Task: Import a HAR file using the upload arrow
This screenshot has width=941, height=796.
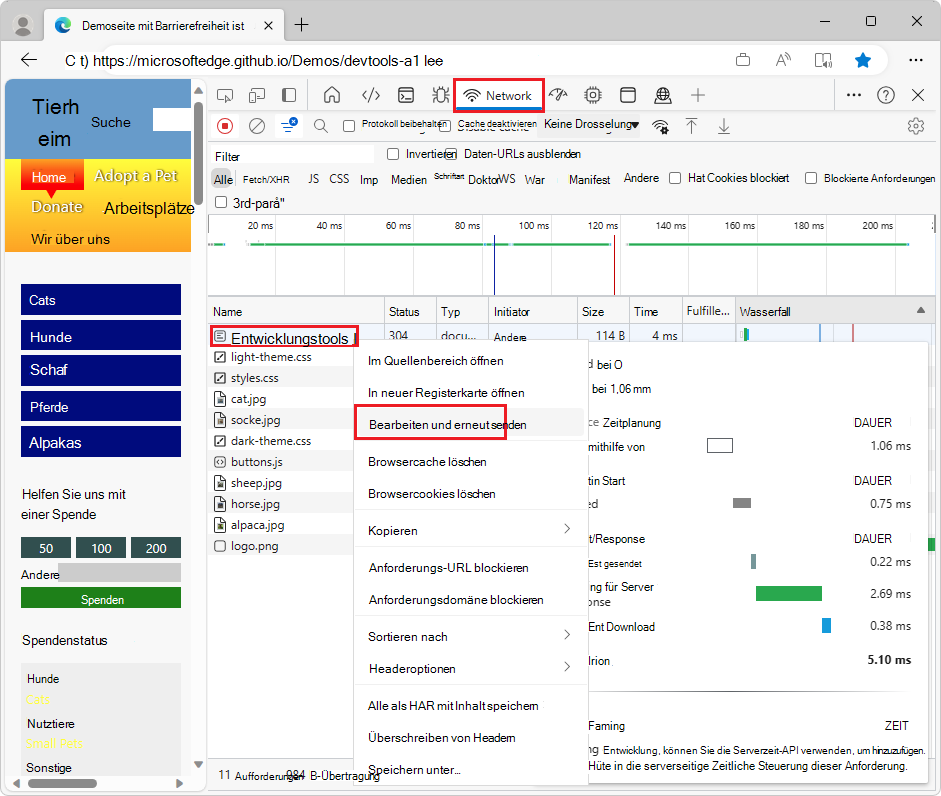Action: click(691, 126)
